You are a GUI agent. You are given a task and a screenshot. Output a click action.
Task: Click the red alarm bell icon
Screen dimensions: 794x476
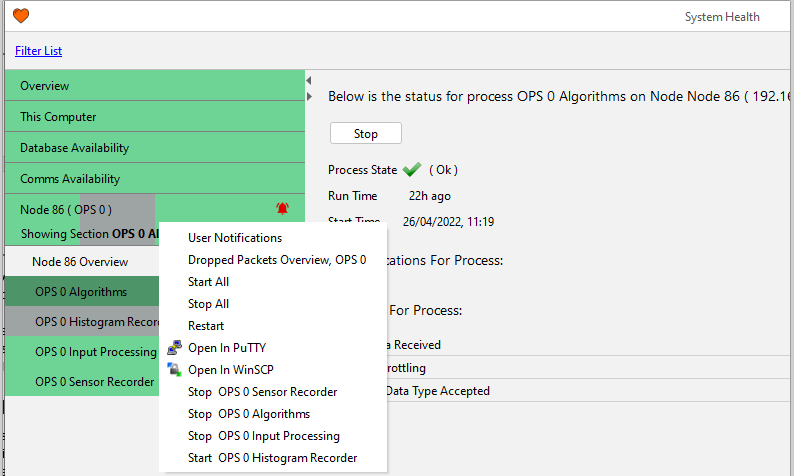point(282,209)
